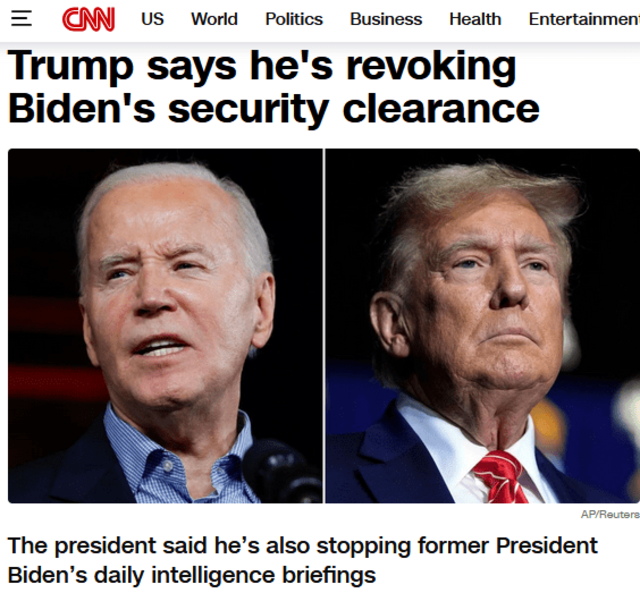Open the World section
The height and width of the screenshot is (593, 640).
[x=214, y=19]
